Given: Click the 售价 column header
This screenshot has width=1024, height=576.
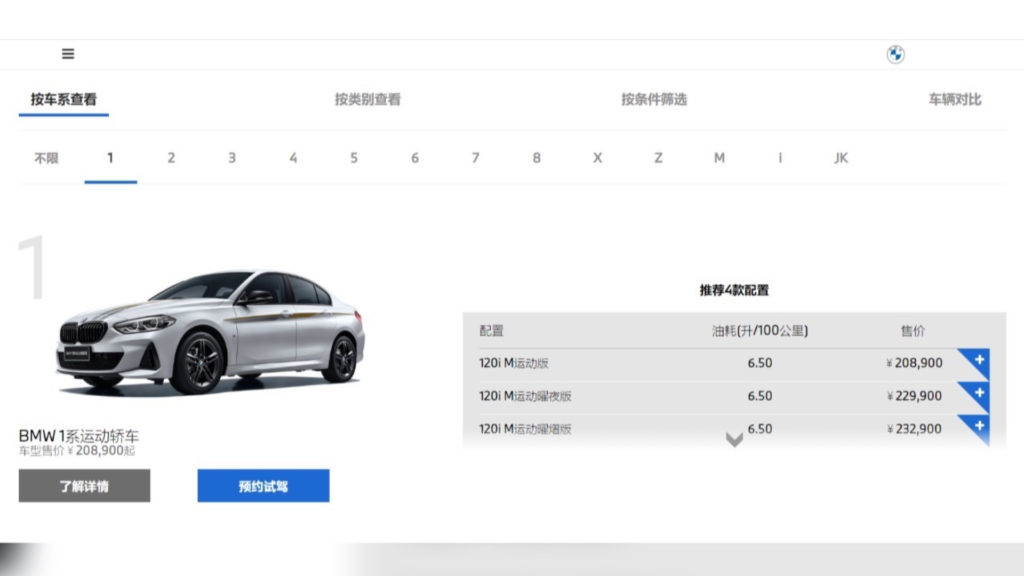Looking at the screenshot, I should coord(913,331).
